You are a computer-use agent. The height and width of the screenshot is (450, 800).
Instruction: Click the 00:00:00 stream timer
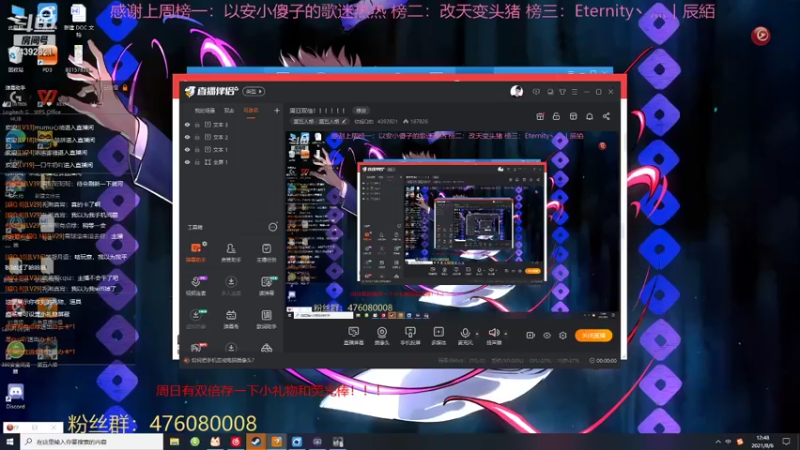click(603, 360)
